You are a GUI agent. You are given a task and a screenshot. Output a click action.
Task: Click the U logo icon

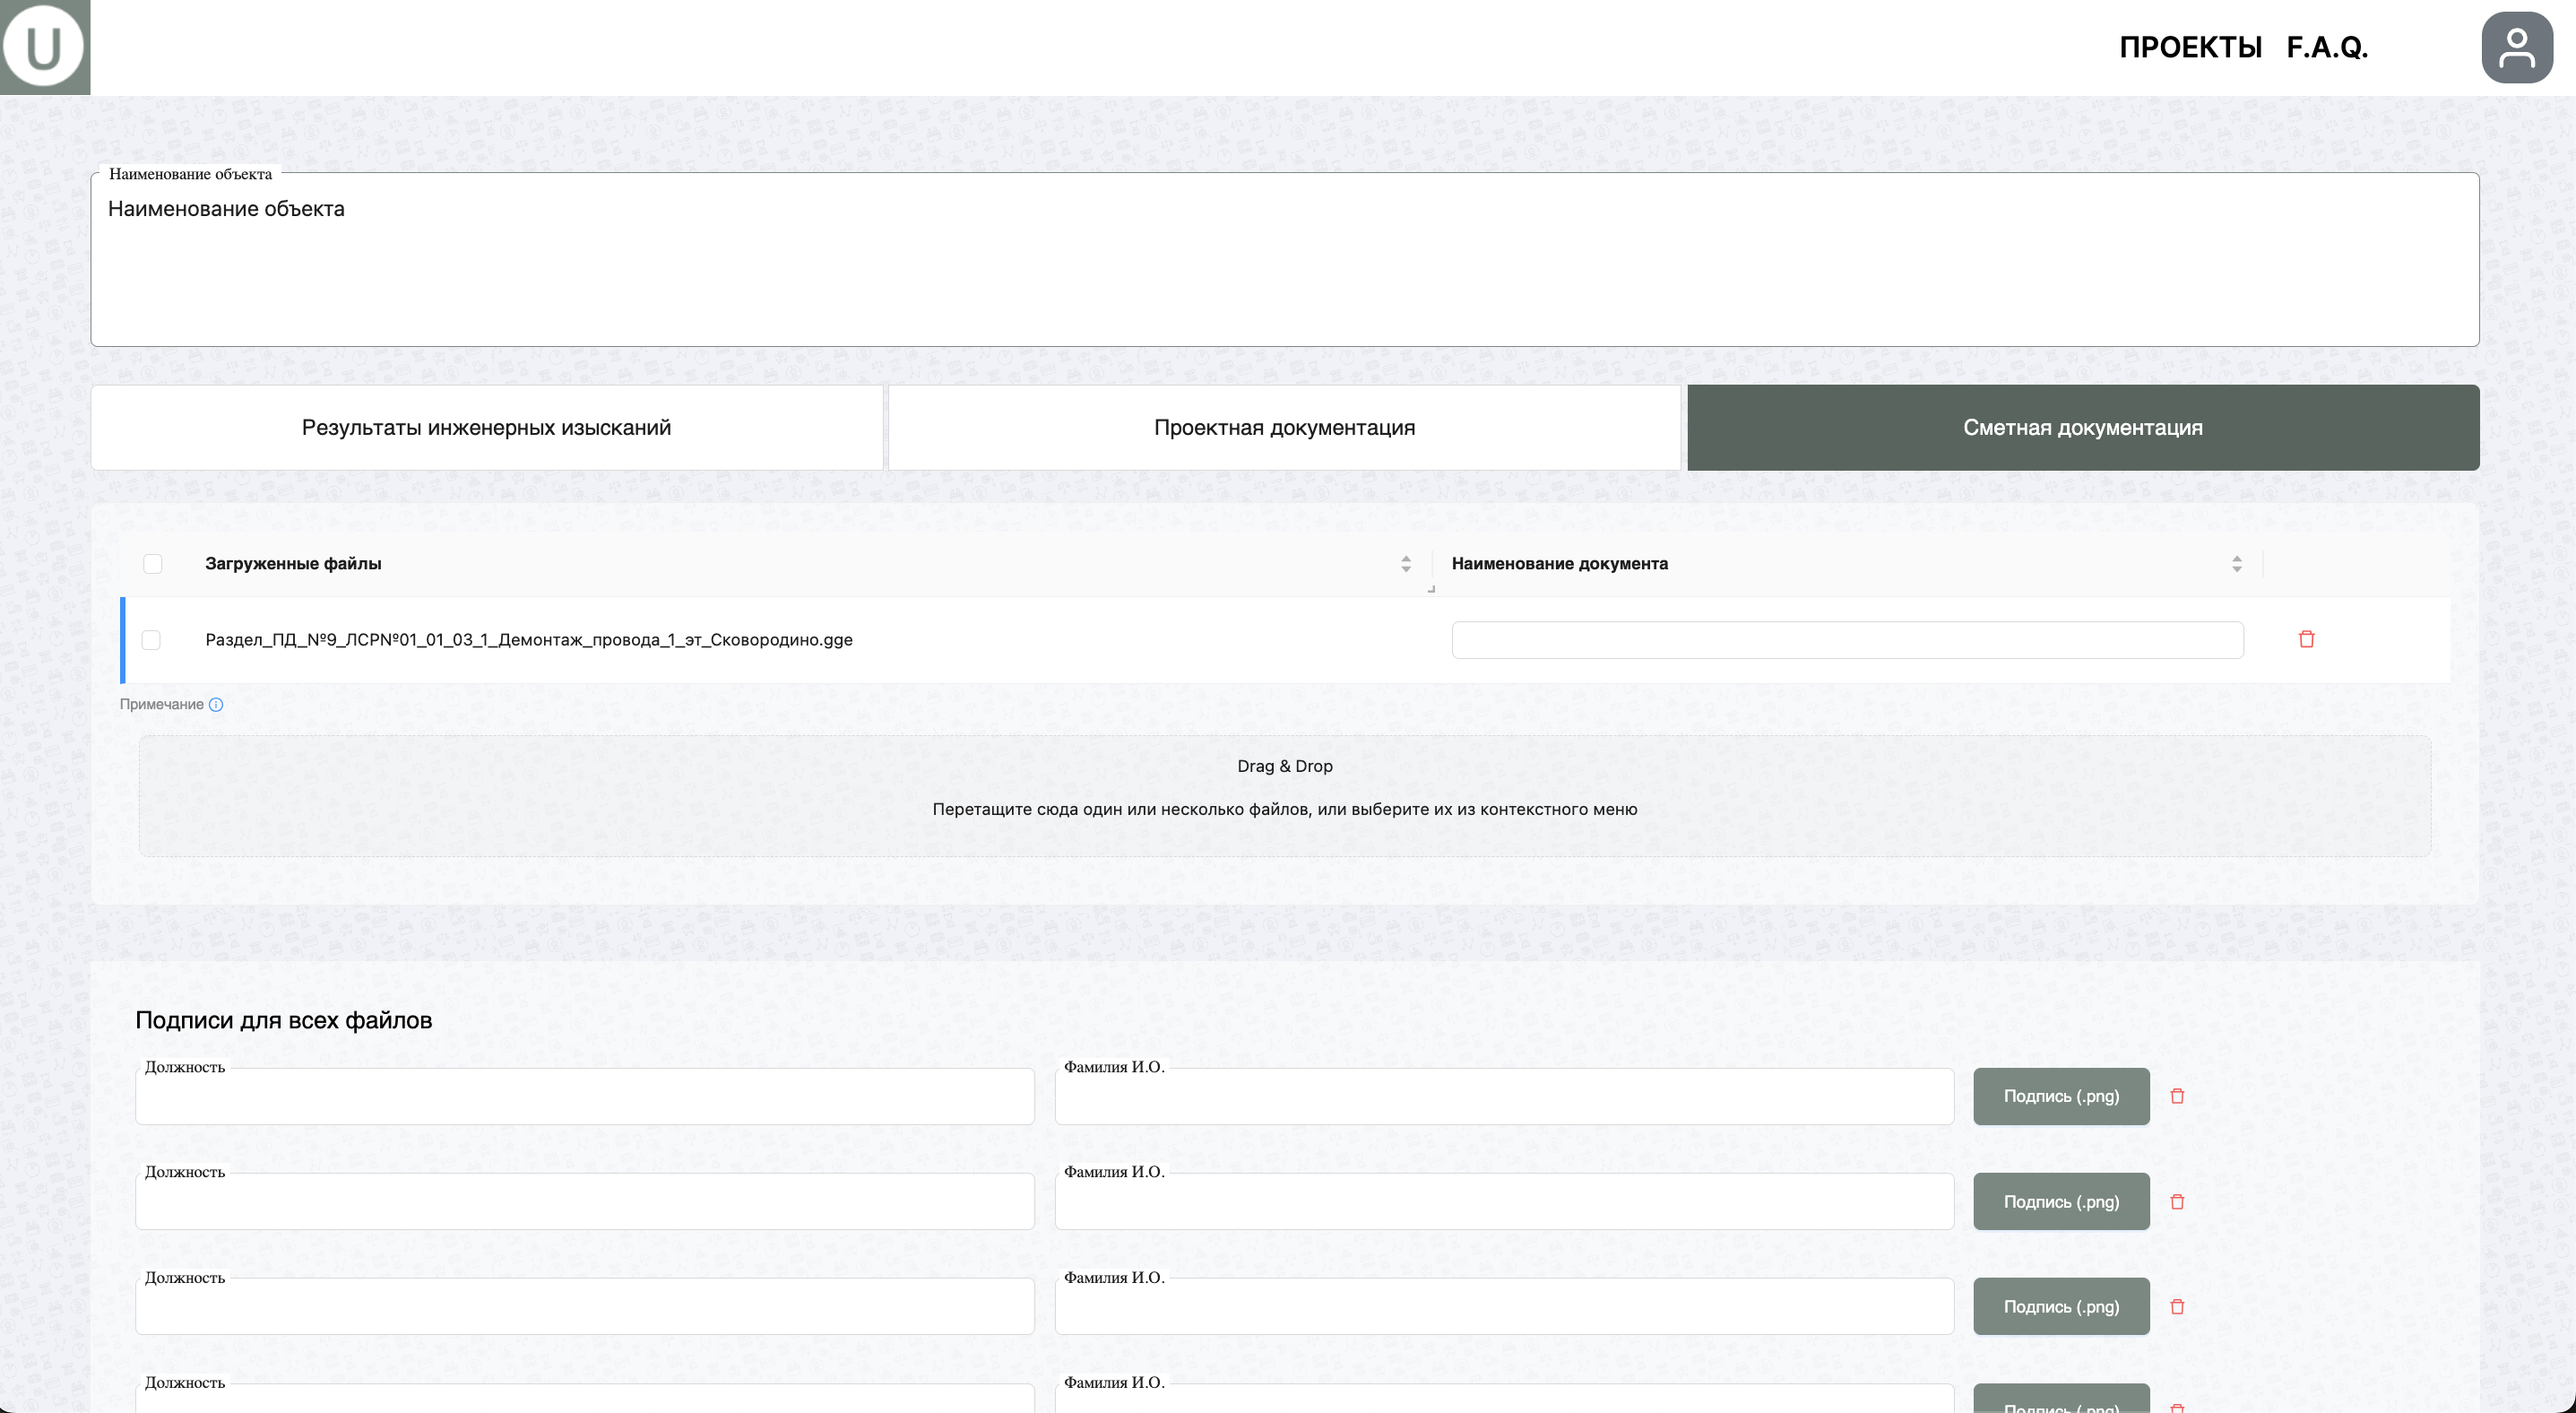[44, 47]
